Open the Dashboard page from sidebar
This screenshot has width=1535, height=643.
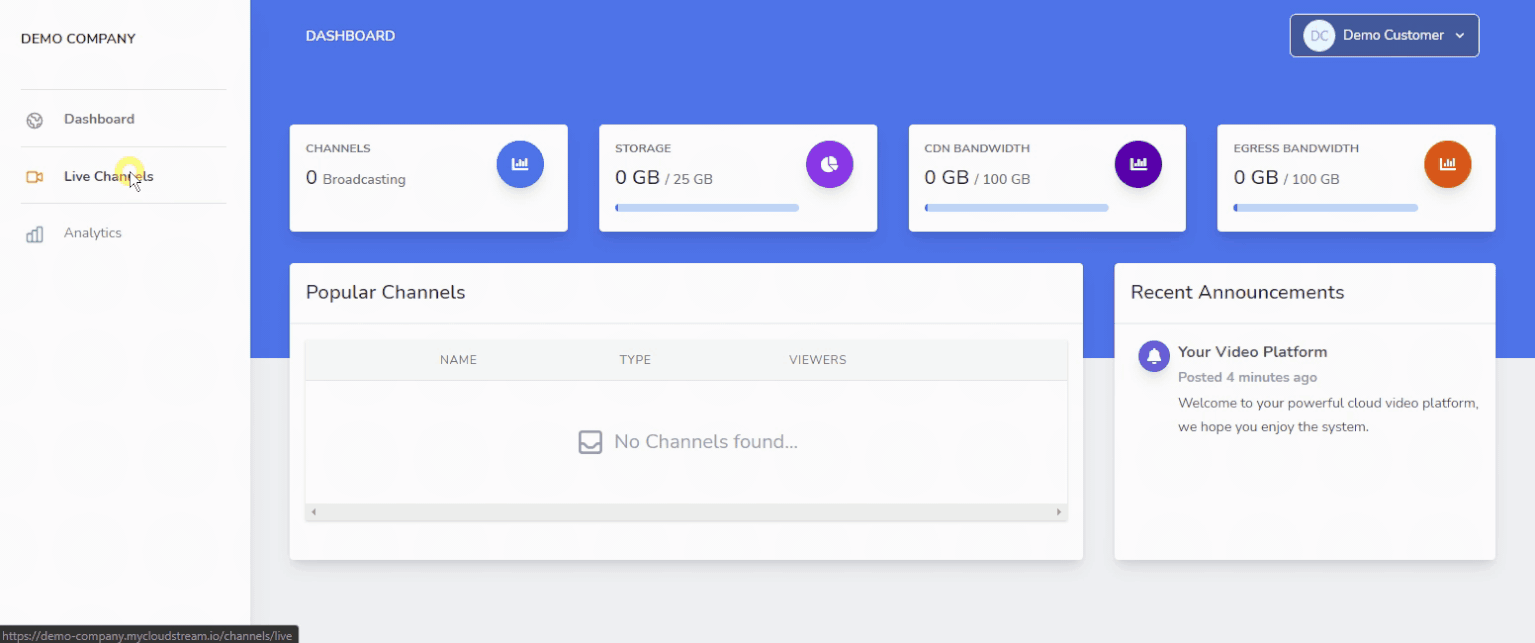[x=99, y=119]
